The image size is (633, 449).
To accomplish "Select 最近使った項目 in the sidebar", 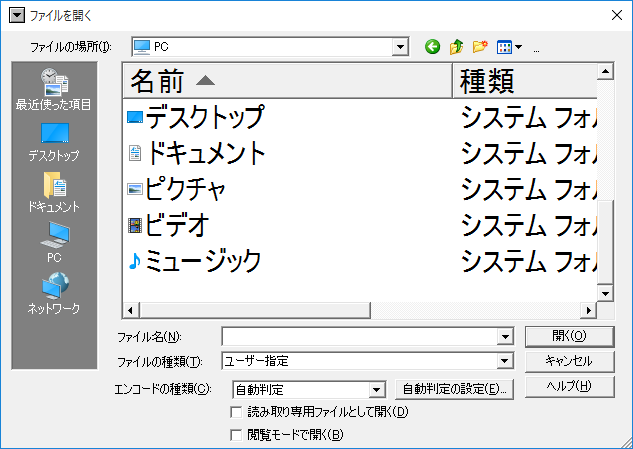I will click(x=54, y=88).
